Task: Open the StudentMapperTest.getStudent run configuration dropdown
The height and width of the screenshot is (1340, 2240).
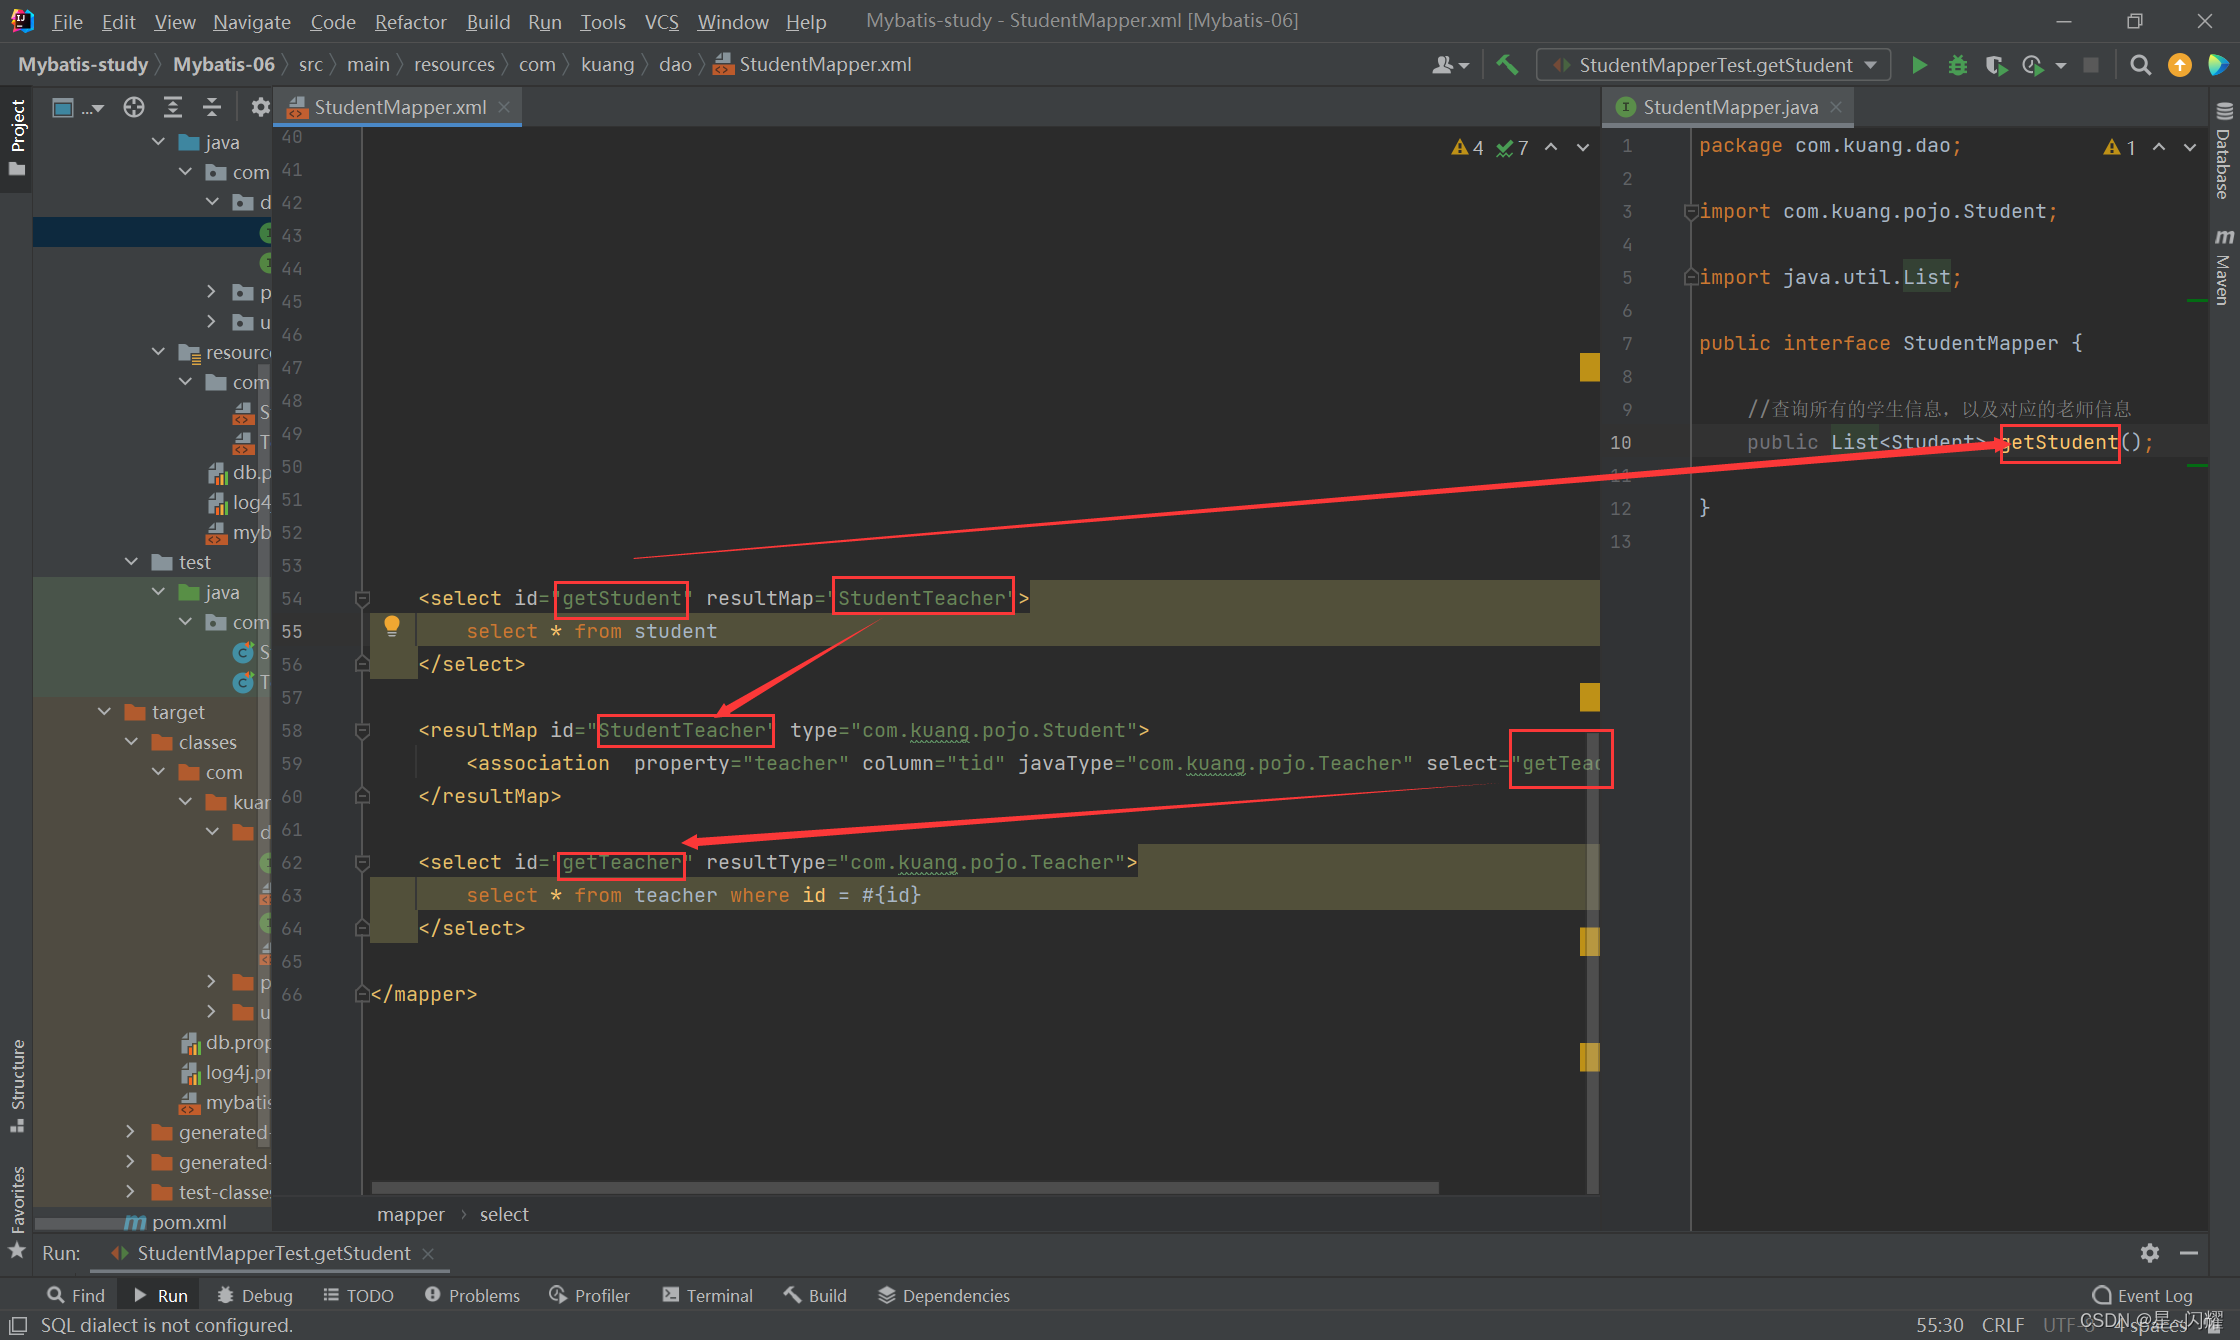Action: (1714, 65)
